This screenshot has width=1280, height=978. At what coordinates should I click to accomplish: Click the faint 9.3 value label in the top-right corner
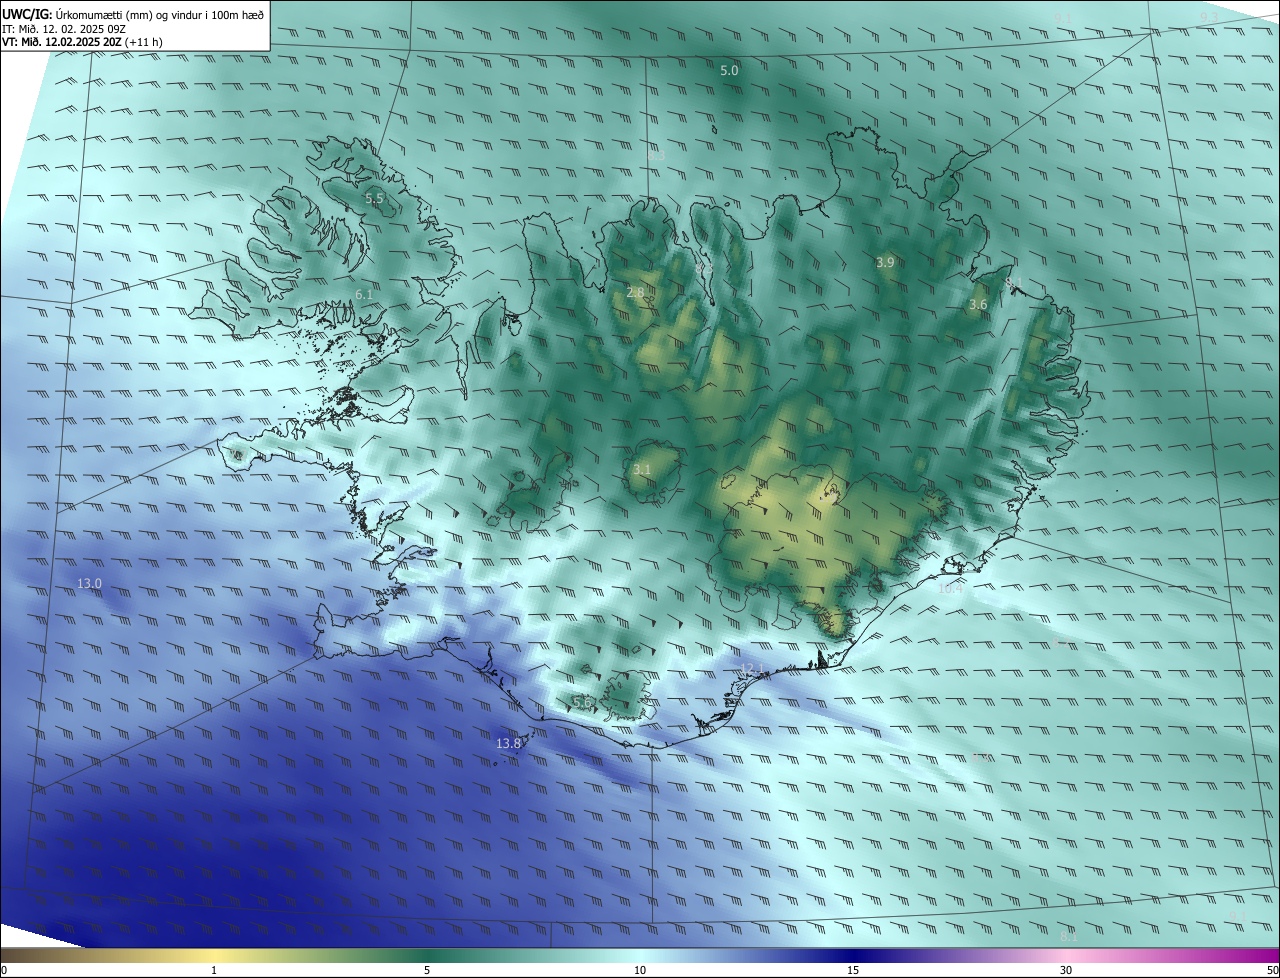pos(1209,16)
